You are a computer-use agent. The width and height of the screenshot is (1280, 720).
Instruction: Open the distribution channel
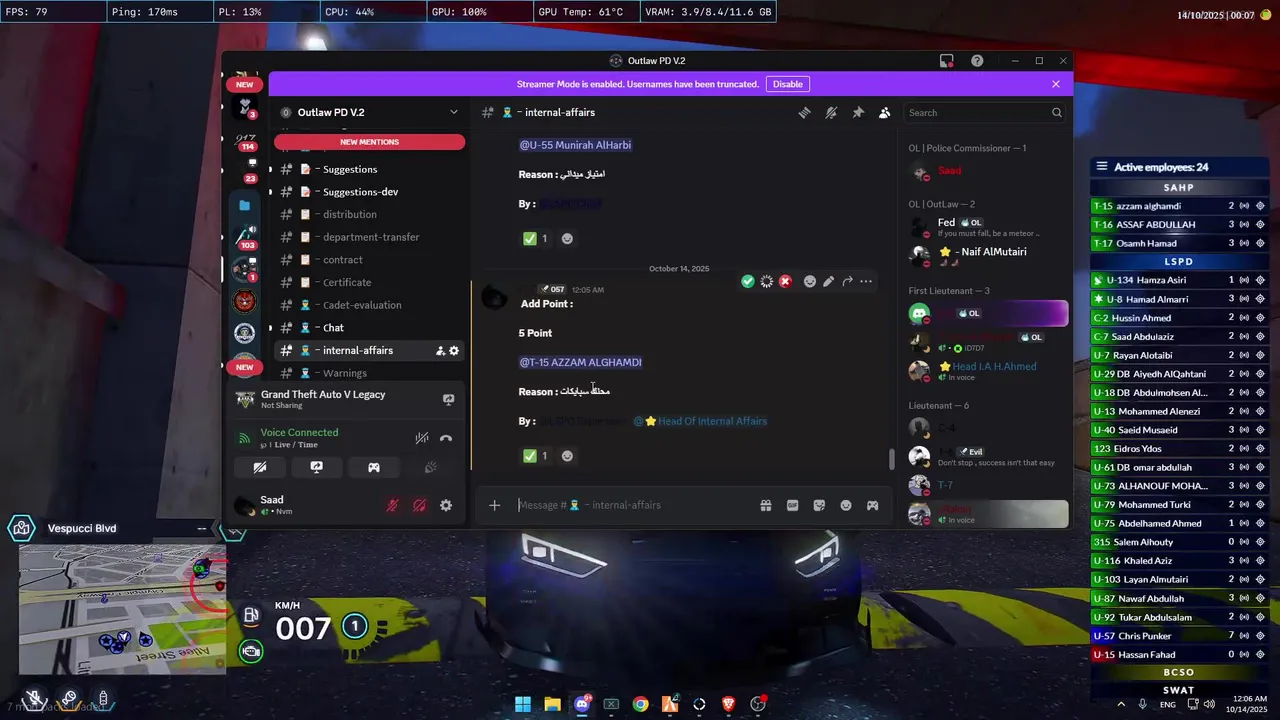pos(369,214)
